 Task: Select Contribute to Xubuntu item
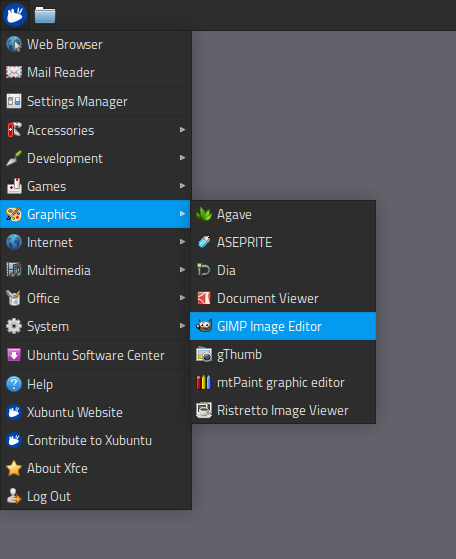click(x=96, y=440)
